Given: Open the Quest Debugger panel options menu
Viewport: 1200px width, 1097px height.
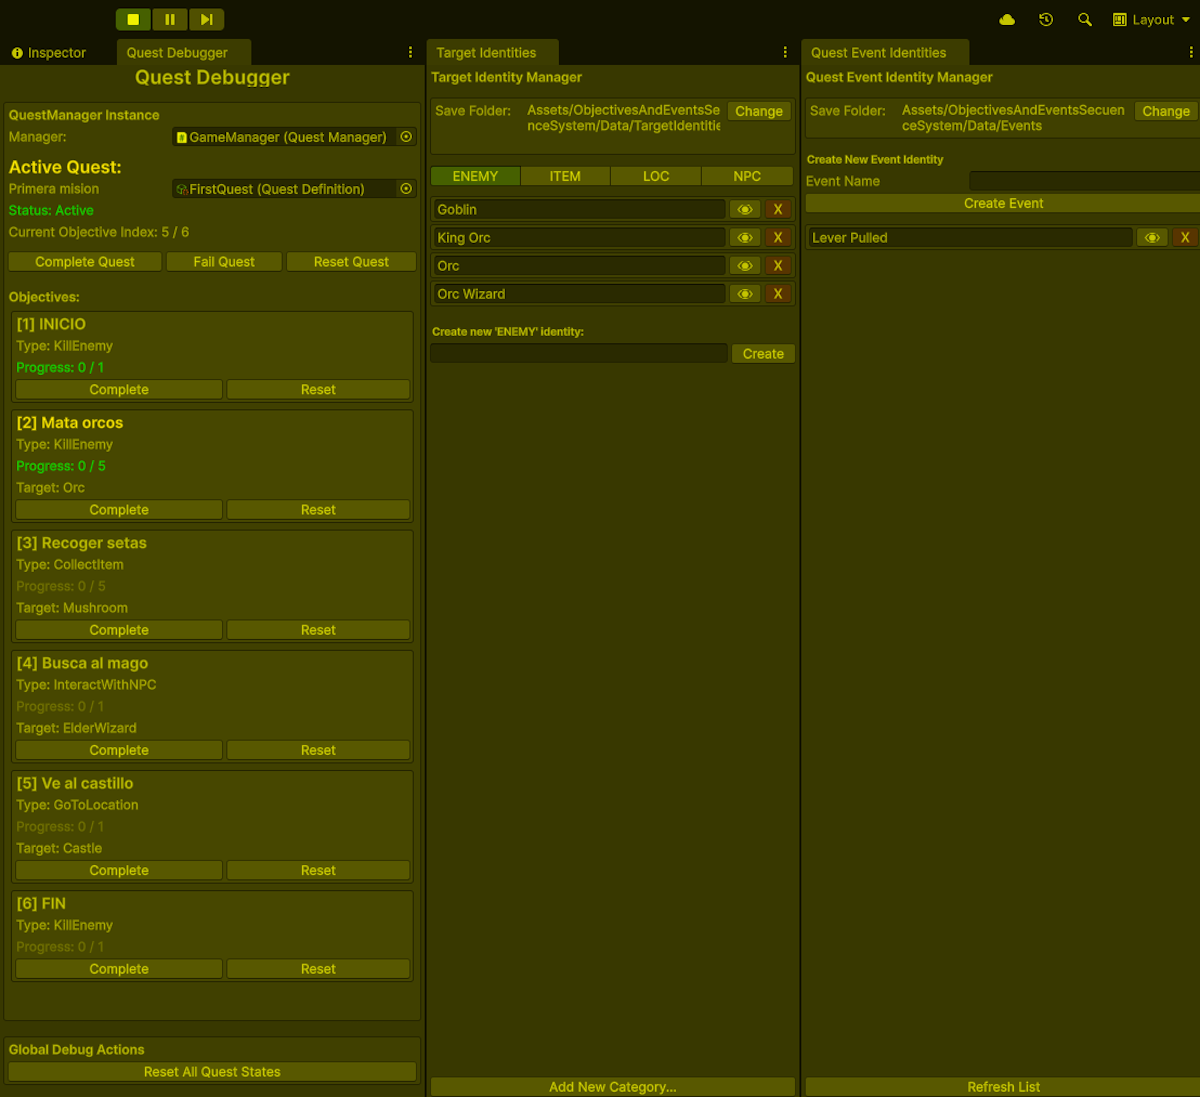Looking at the screenshot, I should [x=410, y=53].
